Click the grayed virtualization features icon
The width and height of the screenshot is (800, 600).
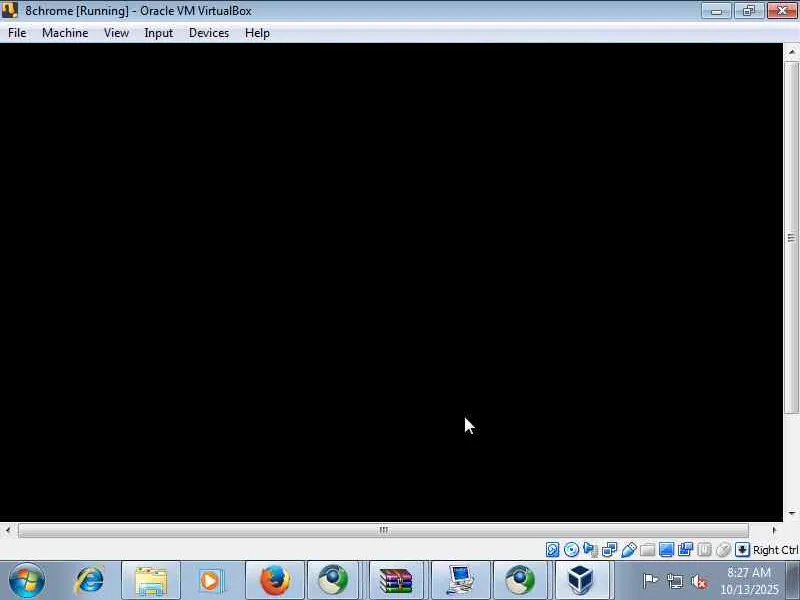(704, 549)
